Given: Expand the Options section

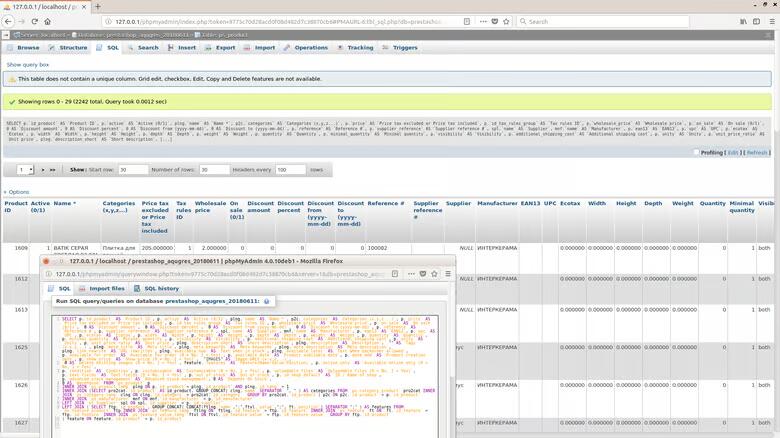Looking at the screenshot, I should tap(17, 192).
